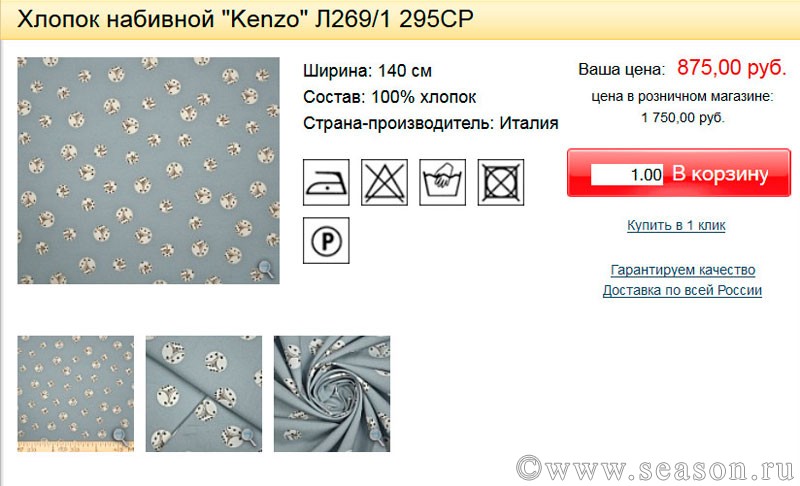Select the thumbnail with the measuring ruler
This screenshot has width=800, height=486.
pyautogui.click(x=76, y=394)
